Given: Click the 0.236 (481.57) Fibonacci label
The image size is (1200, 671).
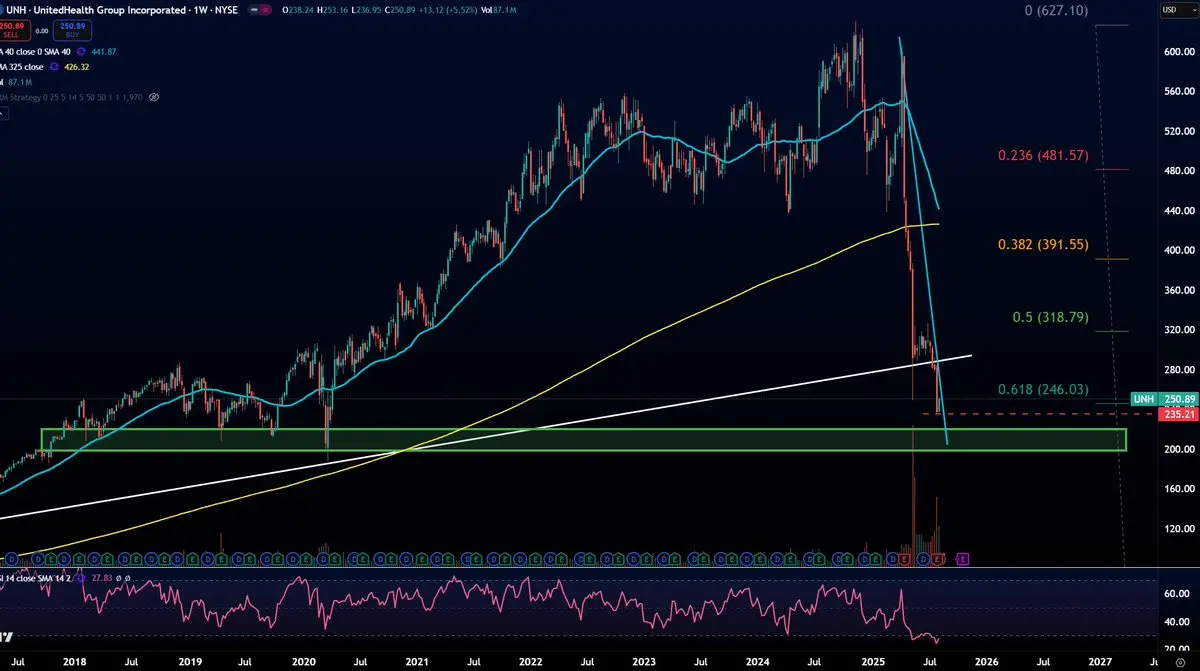Looking at the screenshot, I should pos(1043,157).
